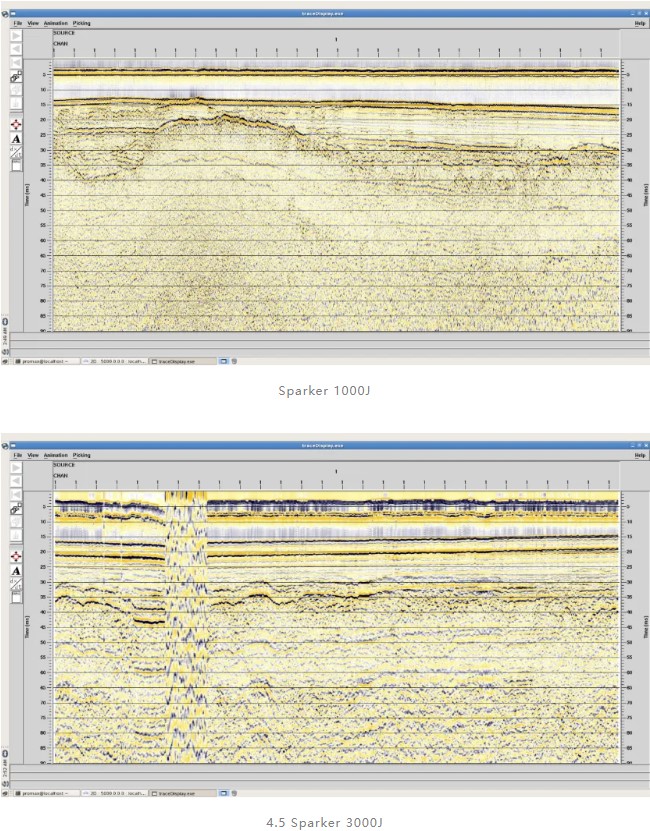
Task: Click the zoom tool icon in bottom window
Action: click(16, 509)
